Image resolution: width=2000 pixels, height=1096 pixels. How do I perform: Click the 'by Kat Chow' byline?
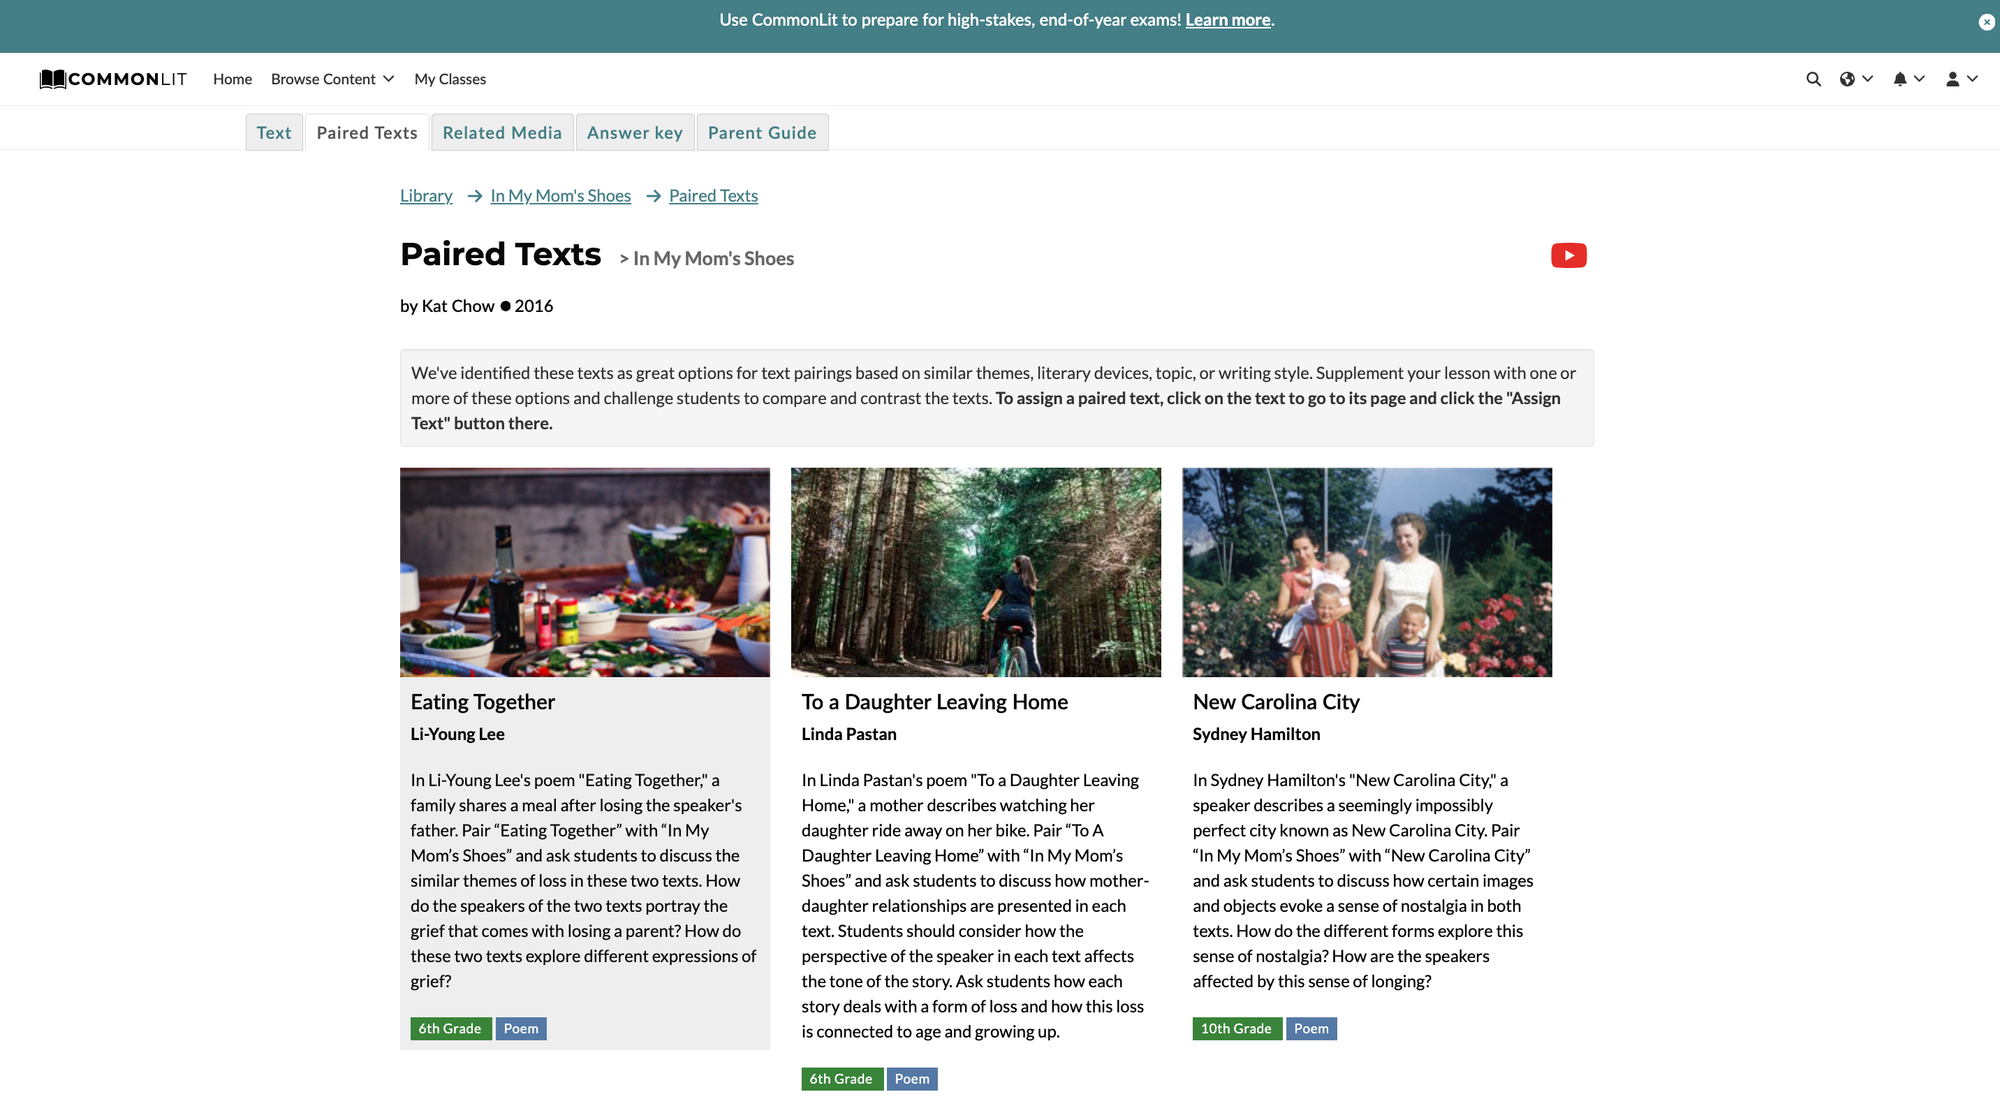[x=447, y=306]
